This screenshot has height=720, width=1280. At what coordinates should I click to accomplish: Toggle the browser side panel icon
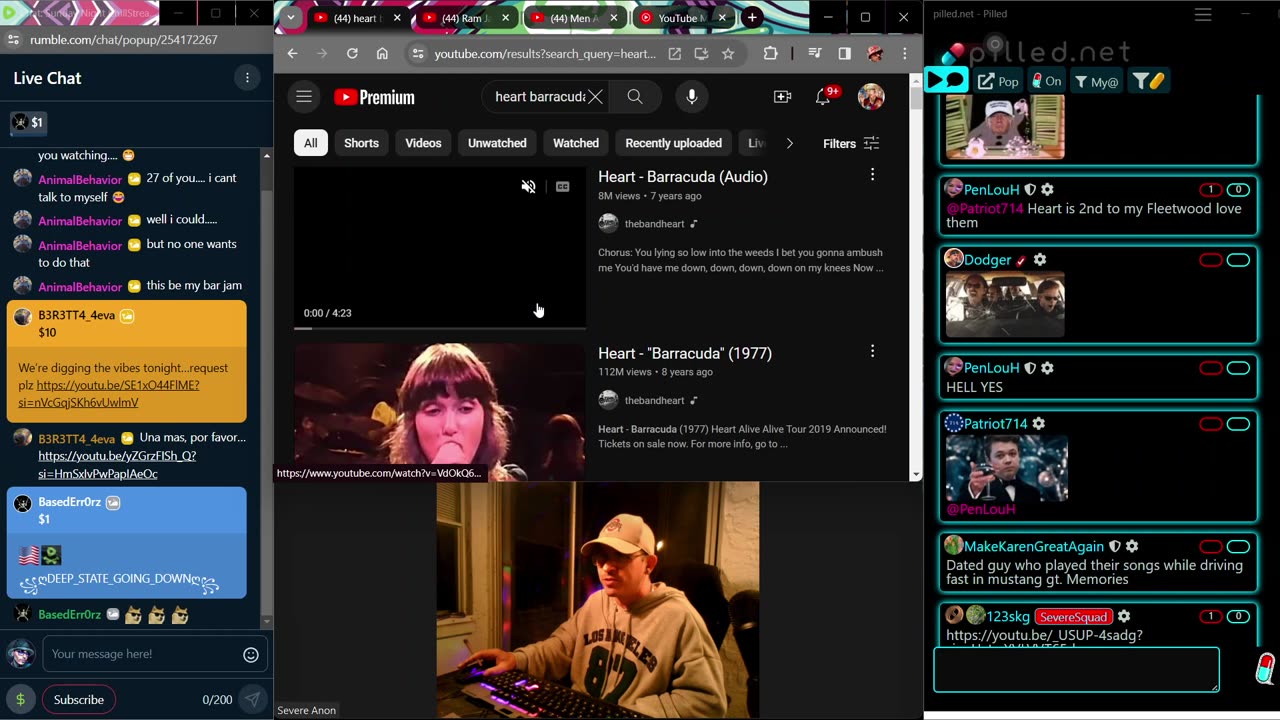845,54
